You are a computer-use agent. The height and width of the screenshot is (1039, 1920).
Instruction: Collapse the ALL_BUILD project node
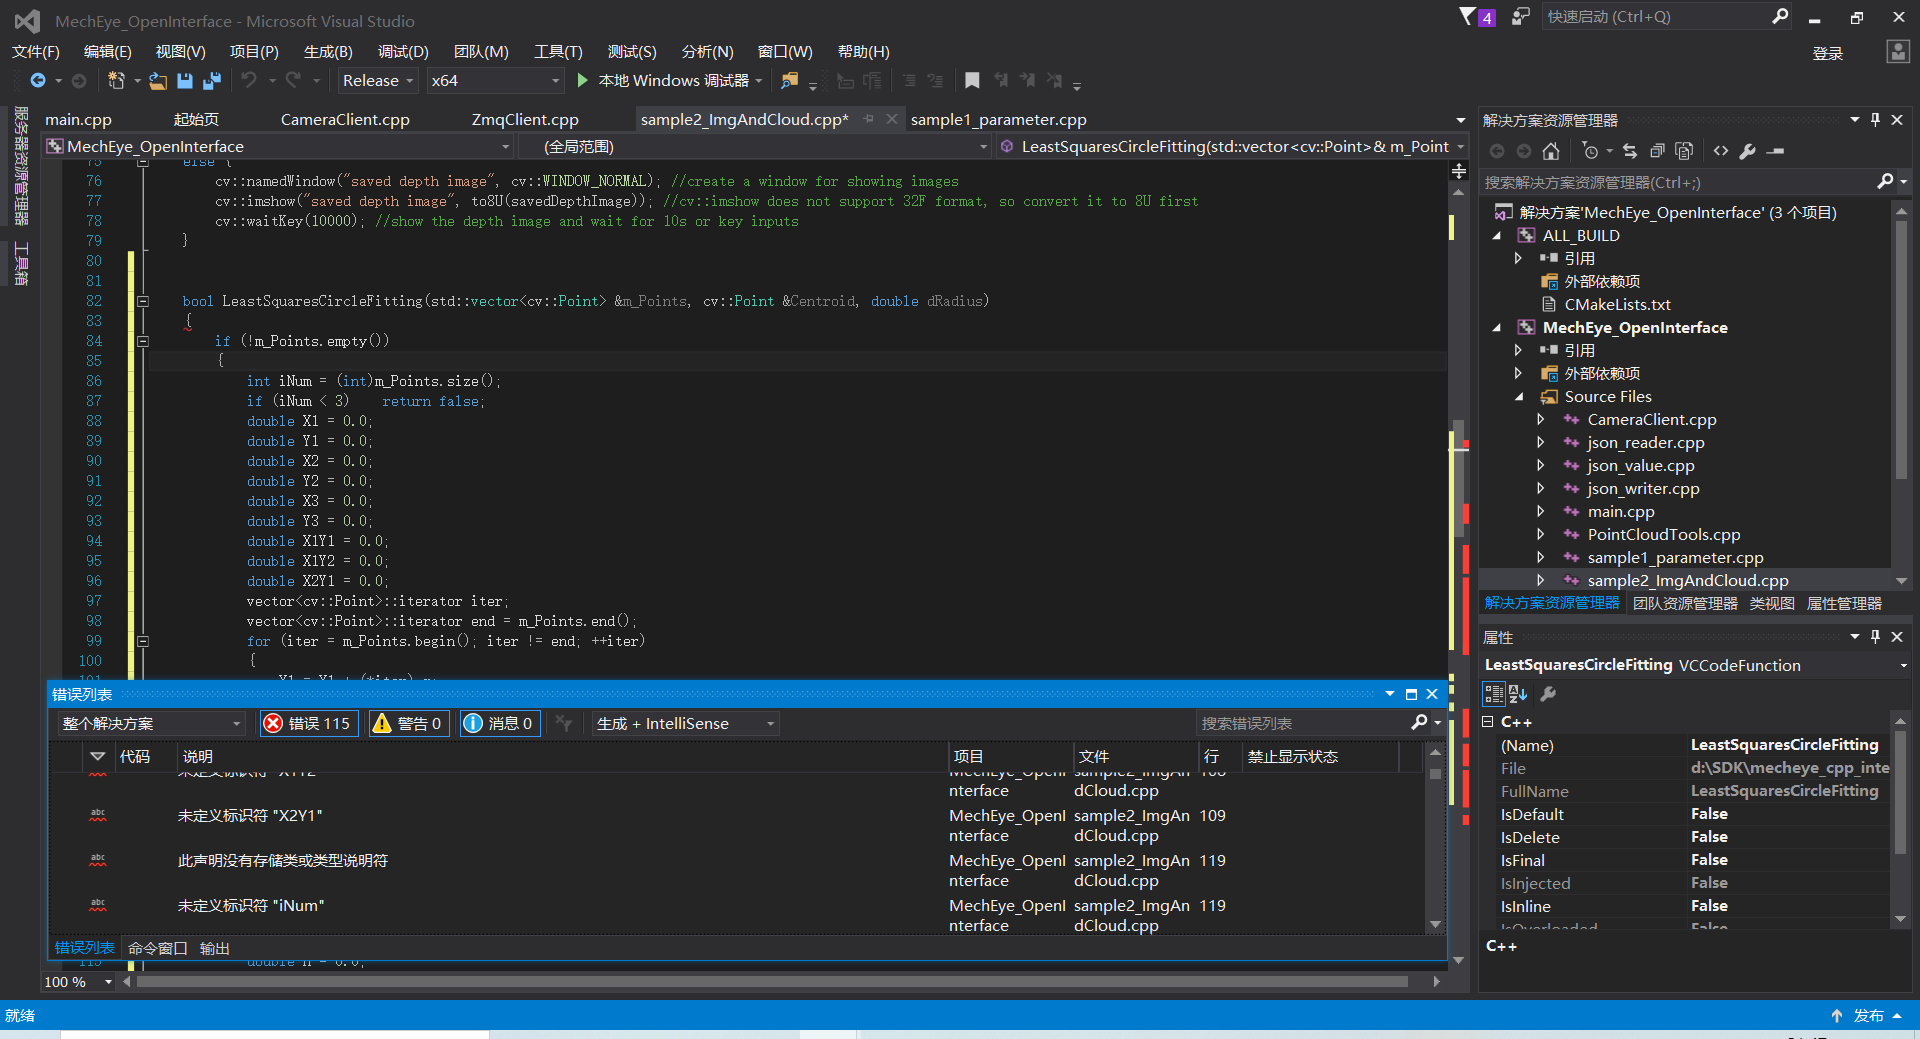point(1497,236)
